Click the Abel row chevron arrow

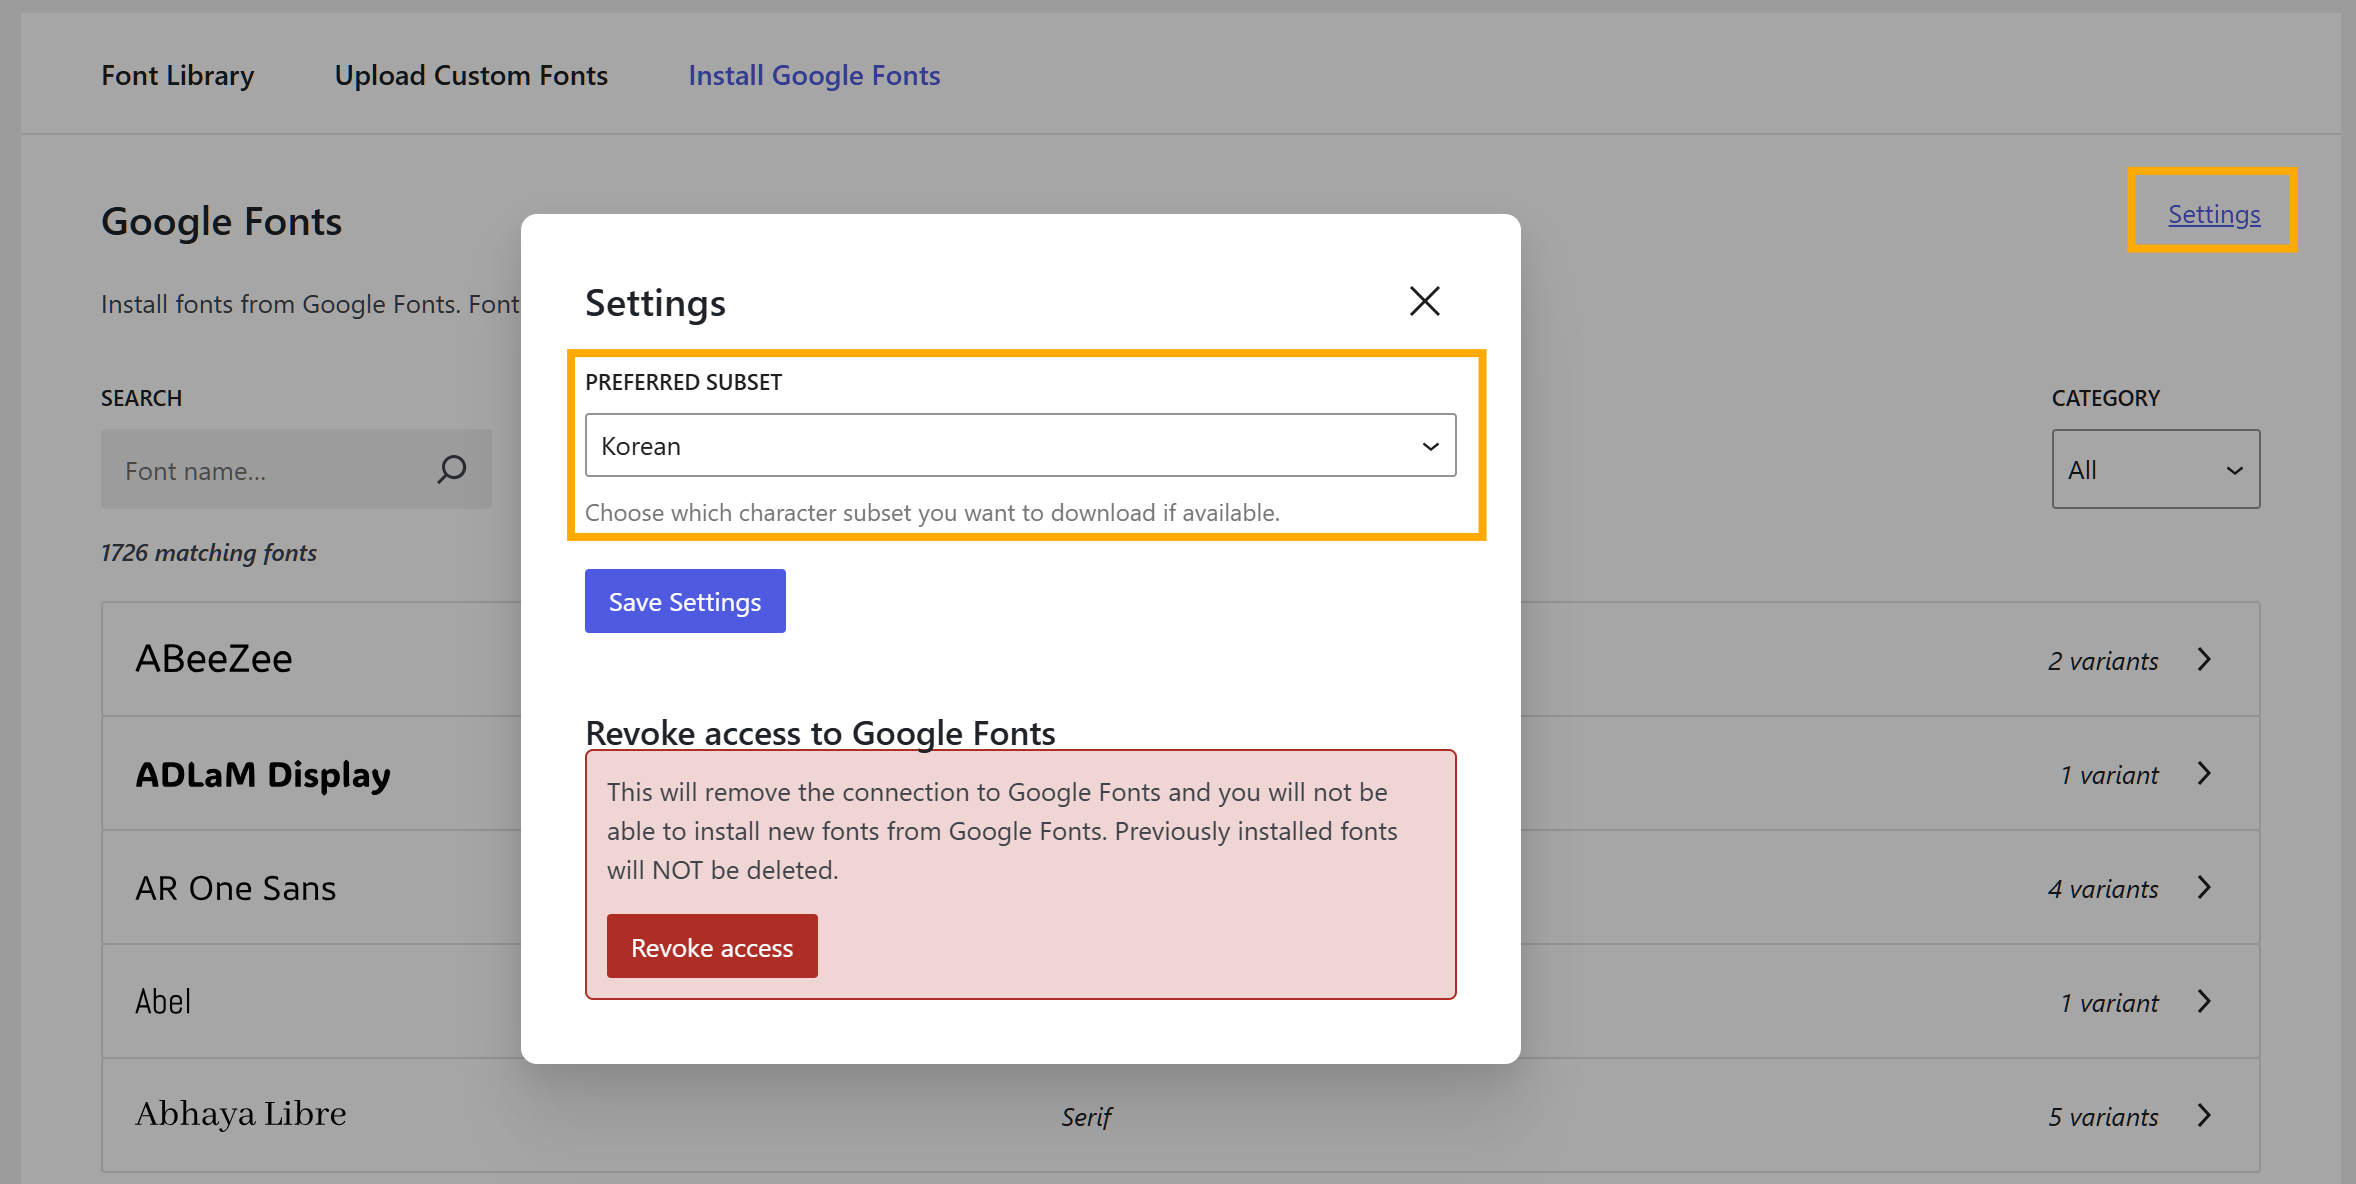point(2204,1001)
